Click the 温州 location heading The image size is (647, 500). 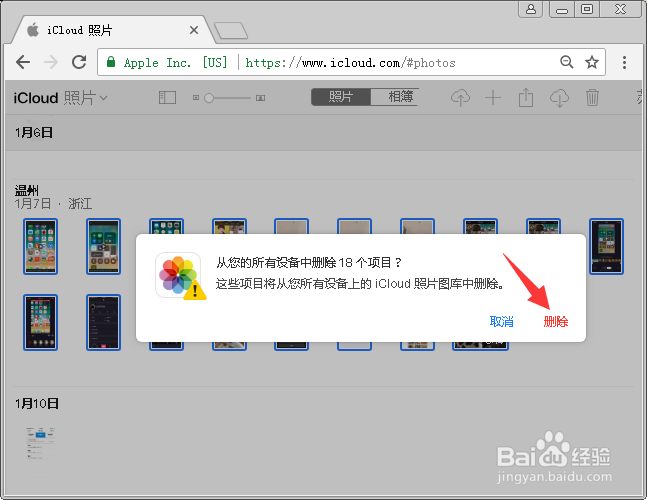pos(27,191)
